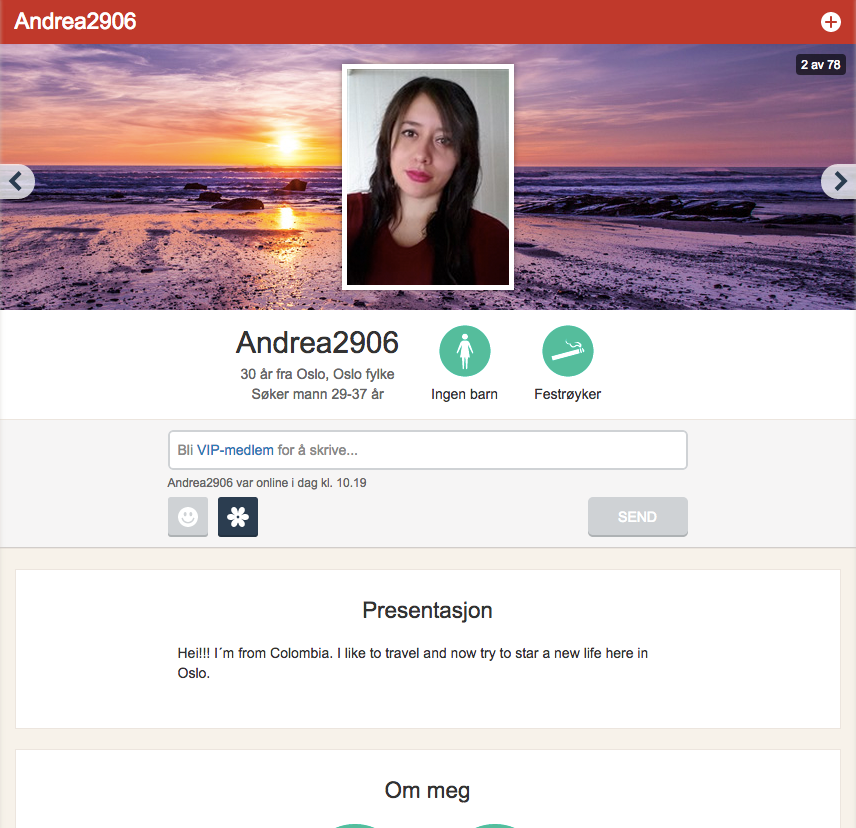Click the Ingen barn icon
Viewport: 856px width, 828px height.
click(465, 351)
